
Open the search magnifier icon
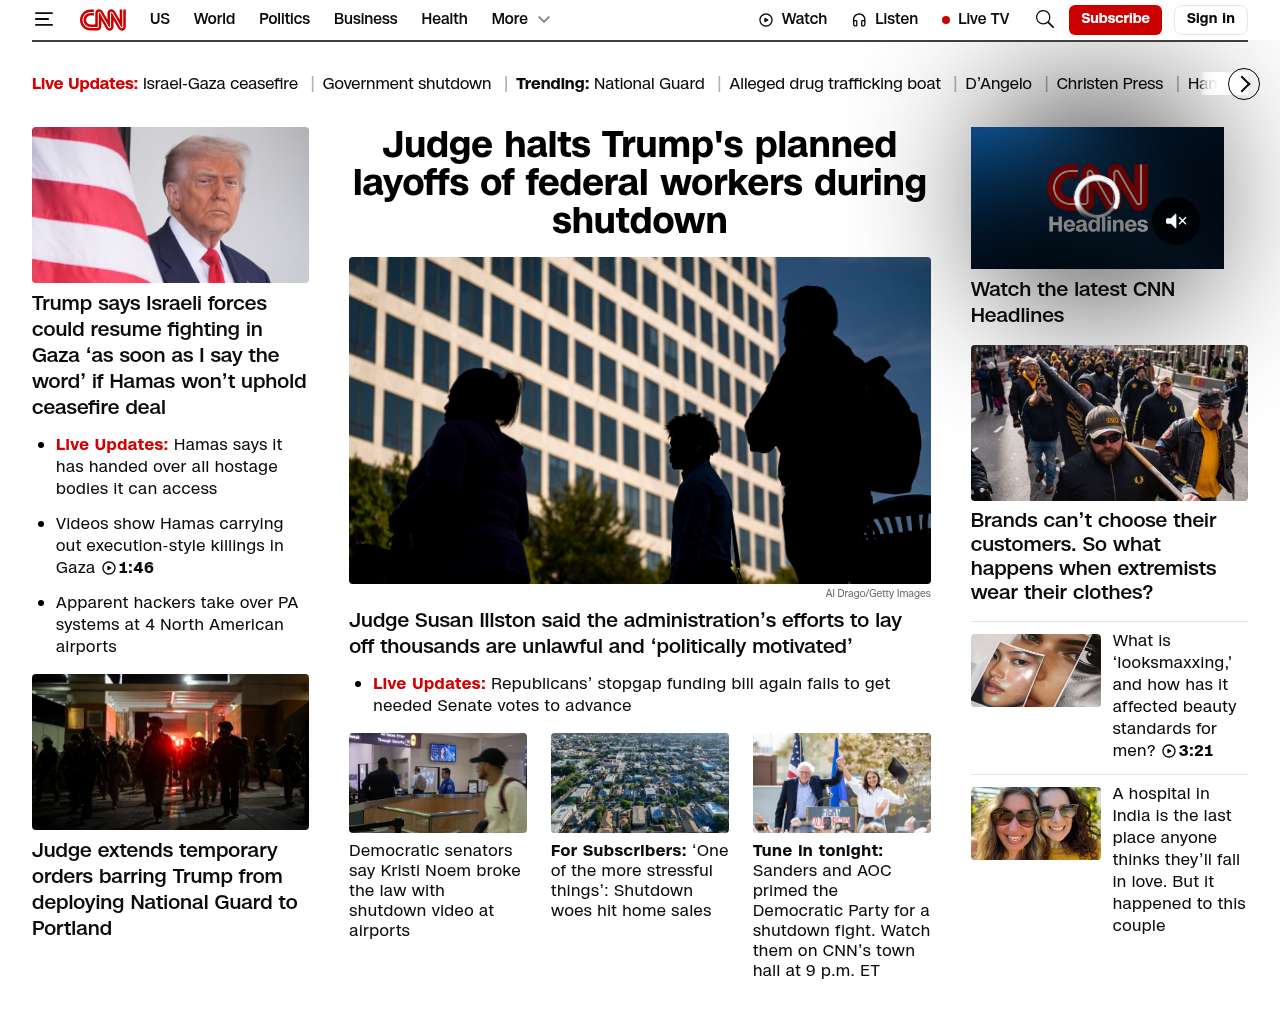1045,19
